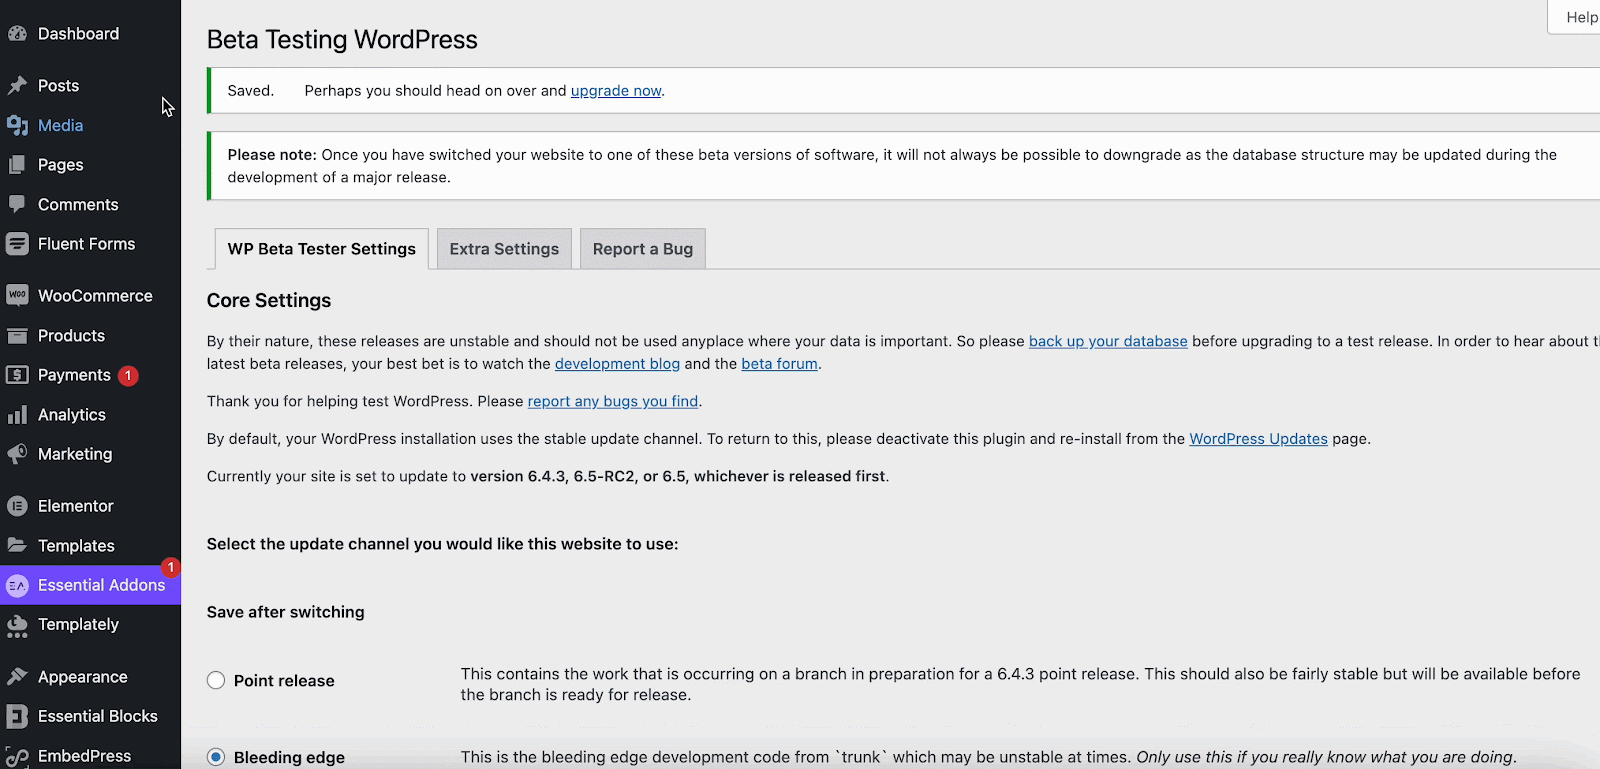This screenshot has width=1600, height=769.
Task: Open the 'beta forum' link
Action: (779, 364)
